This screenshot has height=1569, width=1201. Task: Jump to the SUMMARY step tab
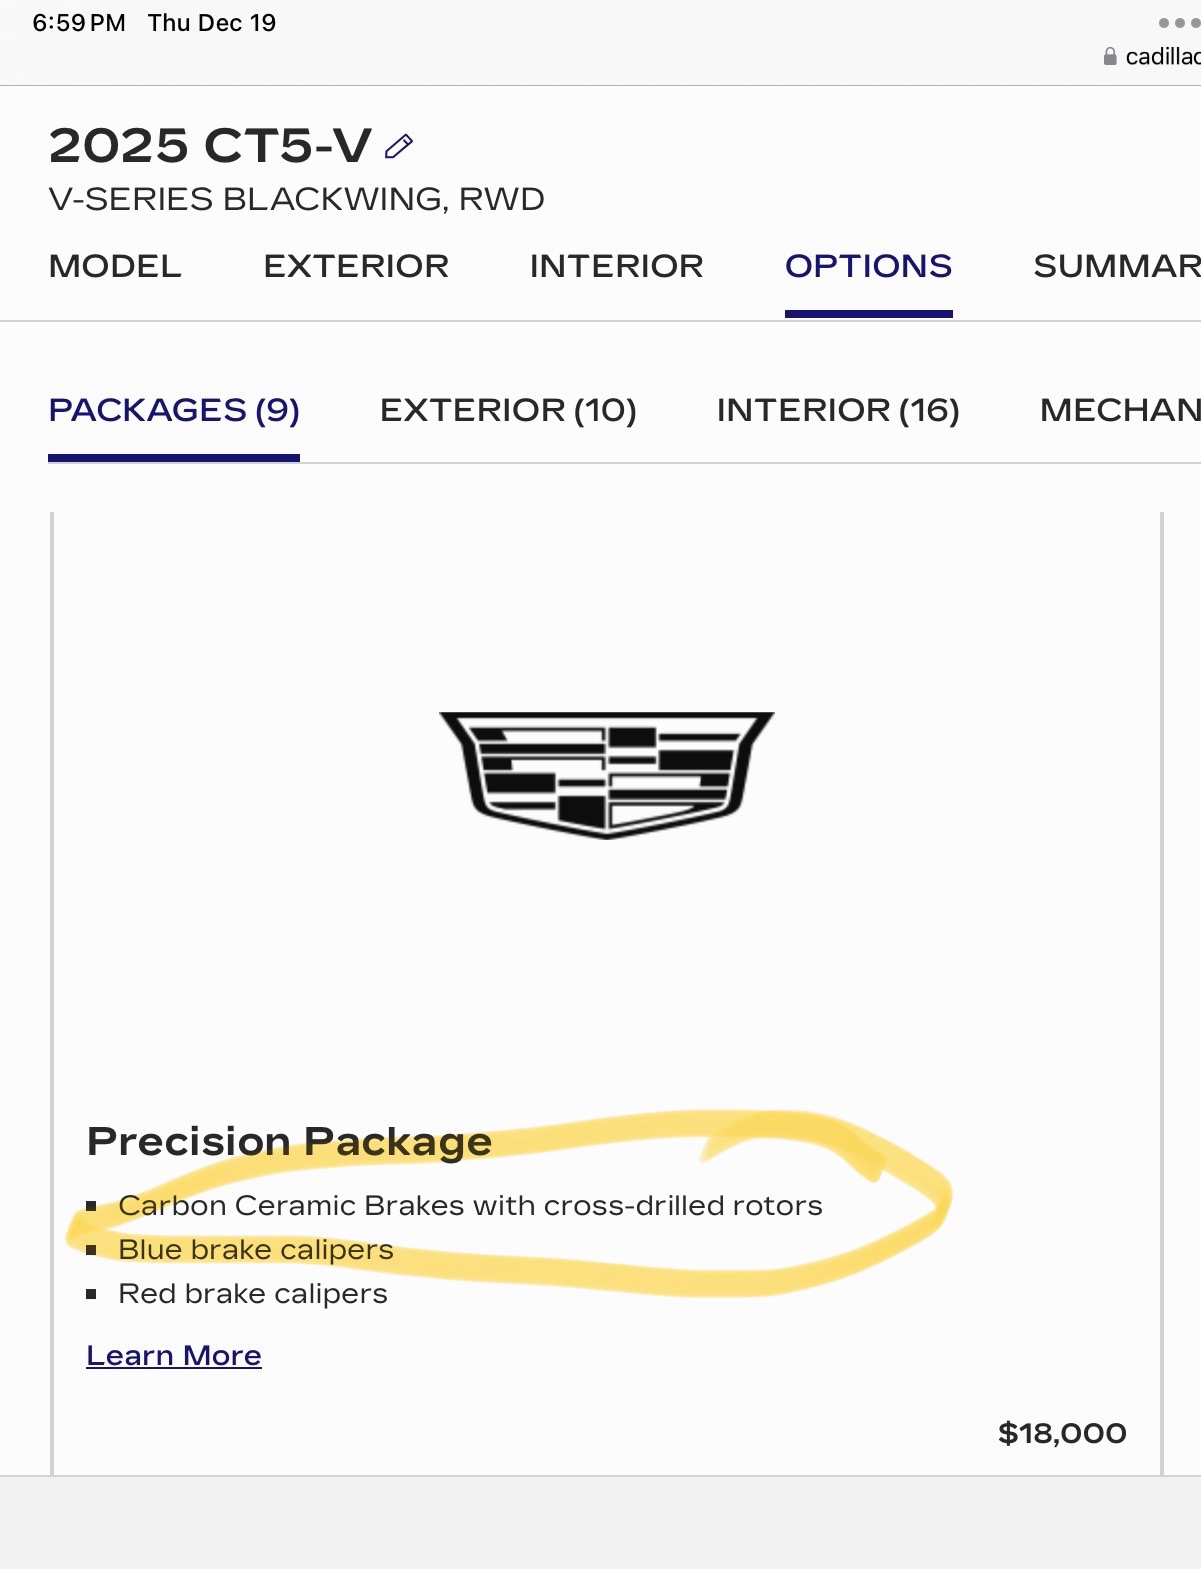1116,266
